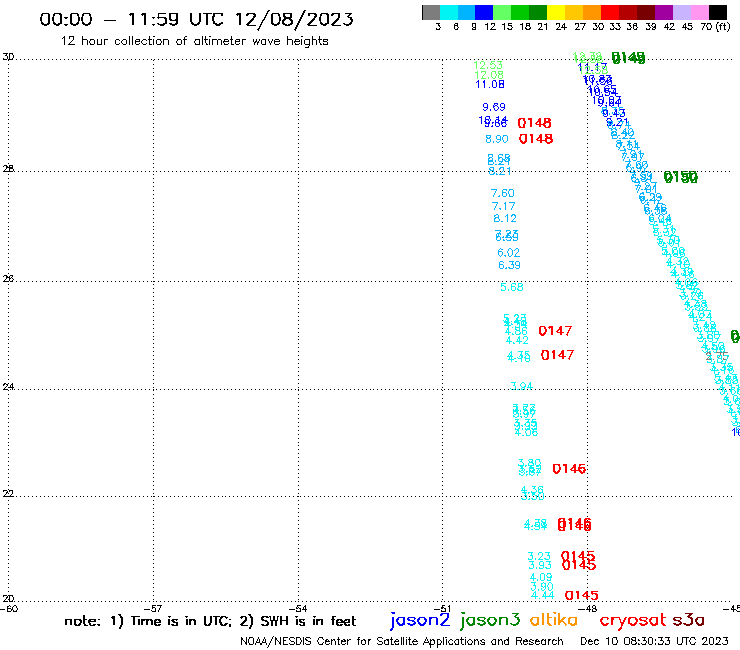This screenshot has height=650, width=740.
Task: Click the "4.44" wave height value
Action: click(542, 596)
